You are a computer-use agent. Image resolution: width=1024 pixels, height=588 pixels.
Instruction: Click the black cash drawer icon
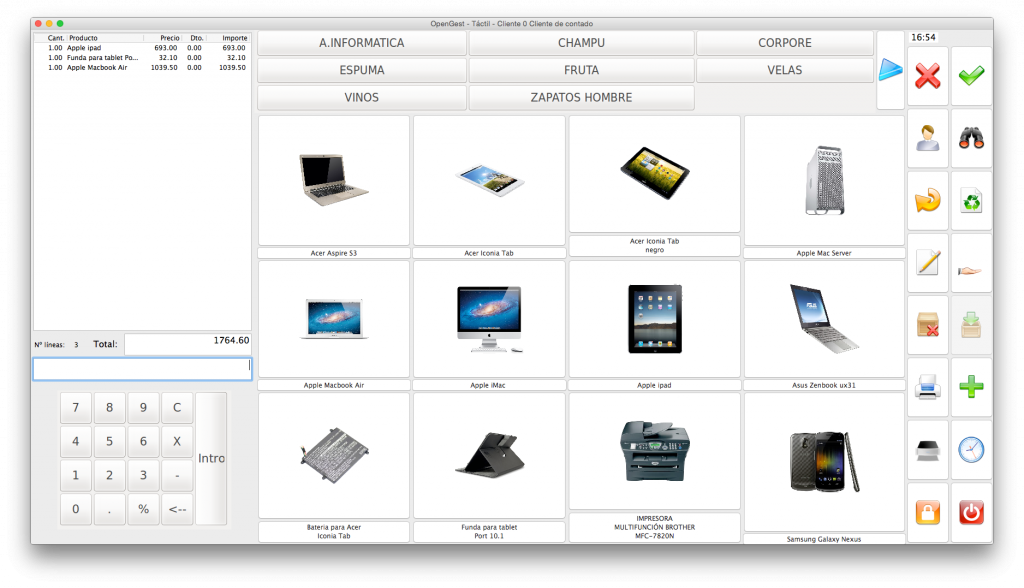pyautogui.click(x=927, y=450)
